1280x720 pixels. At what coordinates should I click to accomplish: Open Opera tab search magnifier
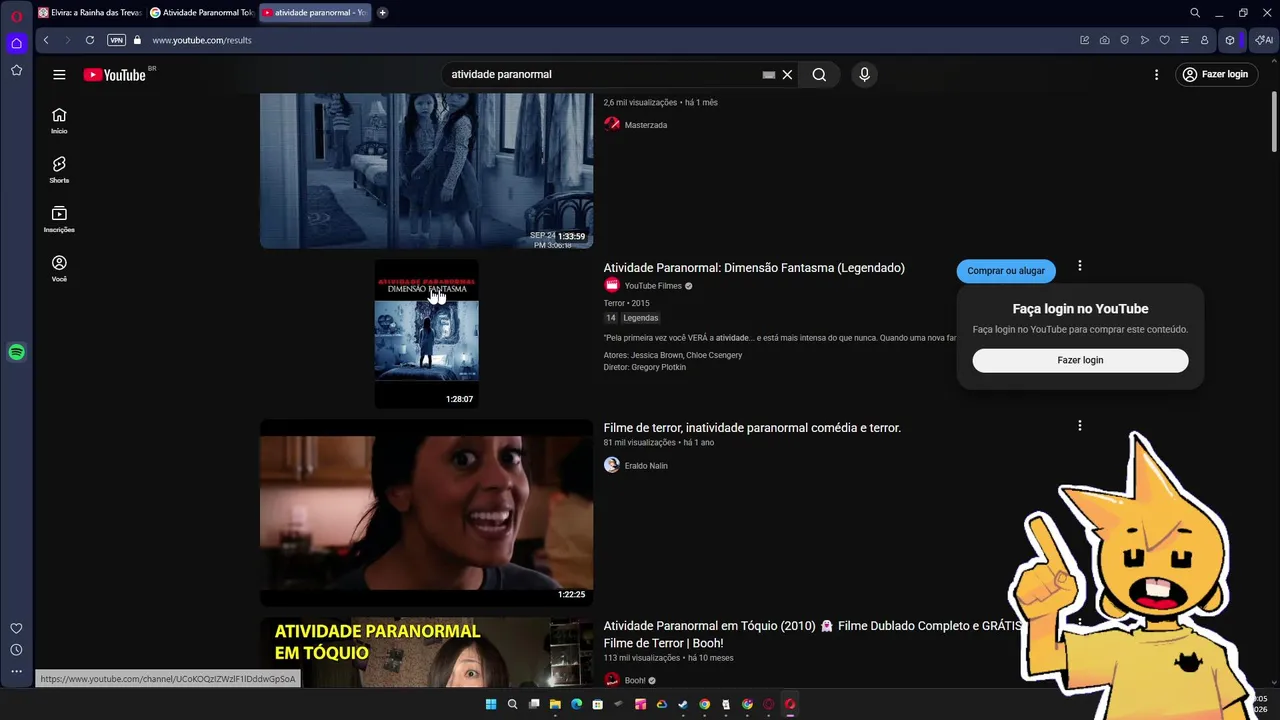pyautogui.click(x=1195, y=13)
